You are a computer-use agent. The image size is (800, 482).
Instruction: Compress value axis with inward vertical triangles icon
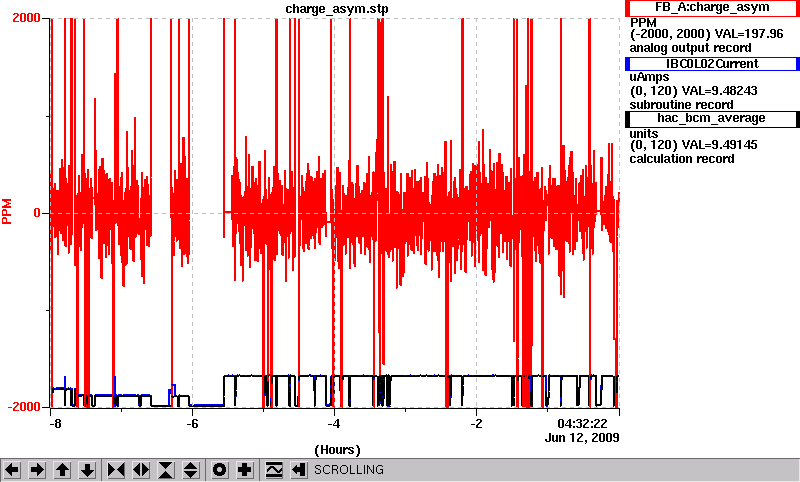point(166,469)
